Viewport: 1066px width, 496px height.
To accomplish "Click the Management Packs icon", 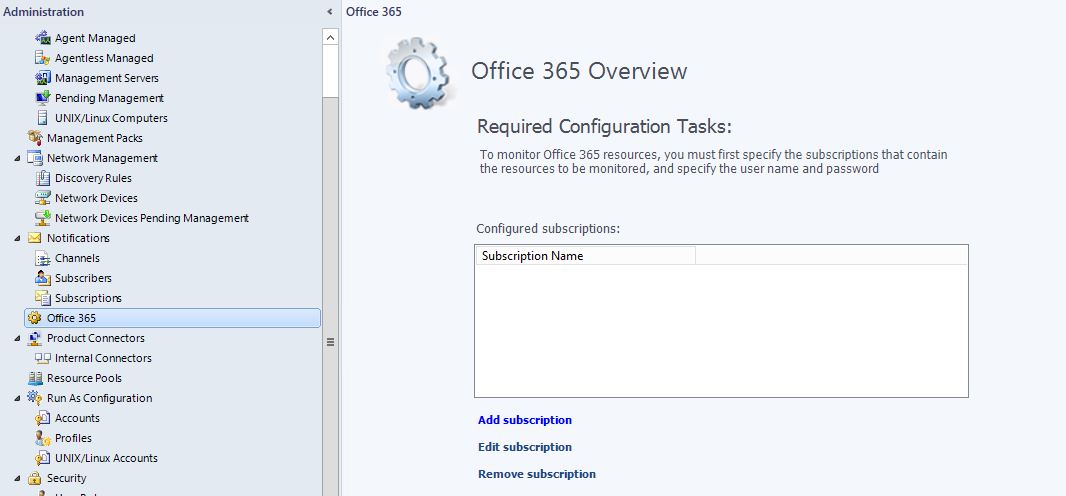I will (x=35, y=138).
